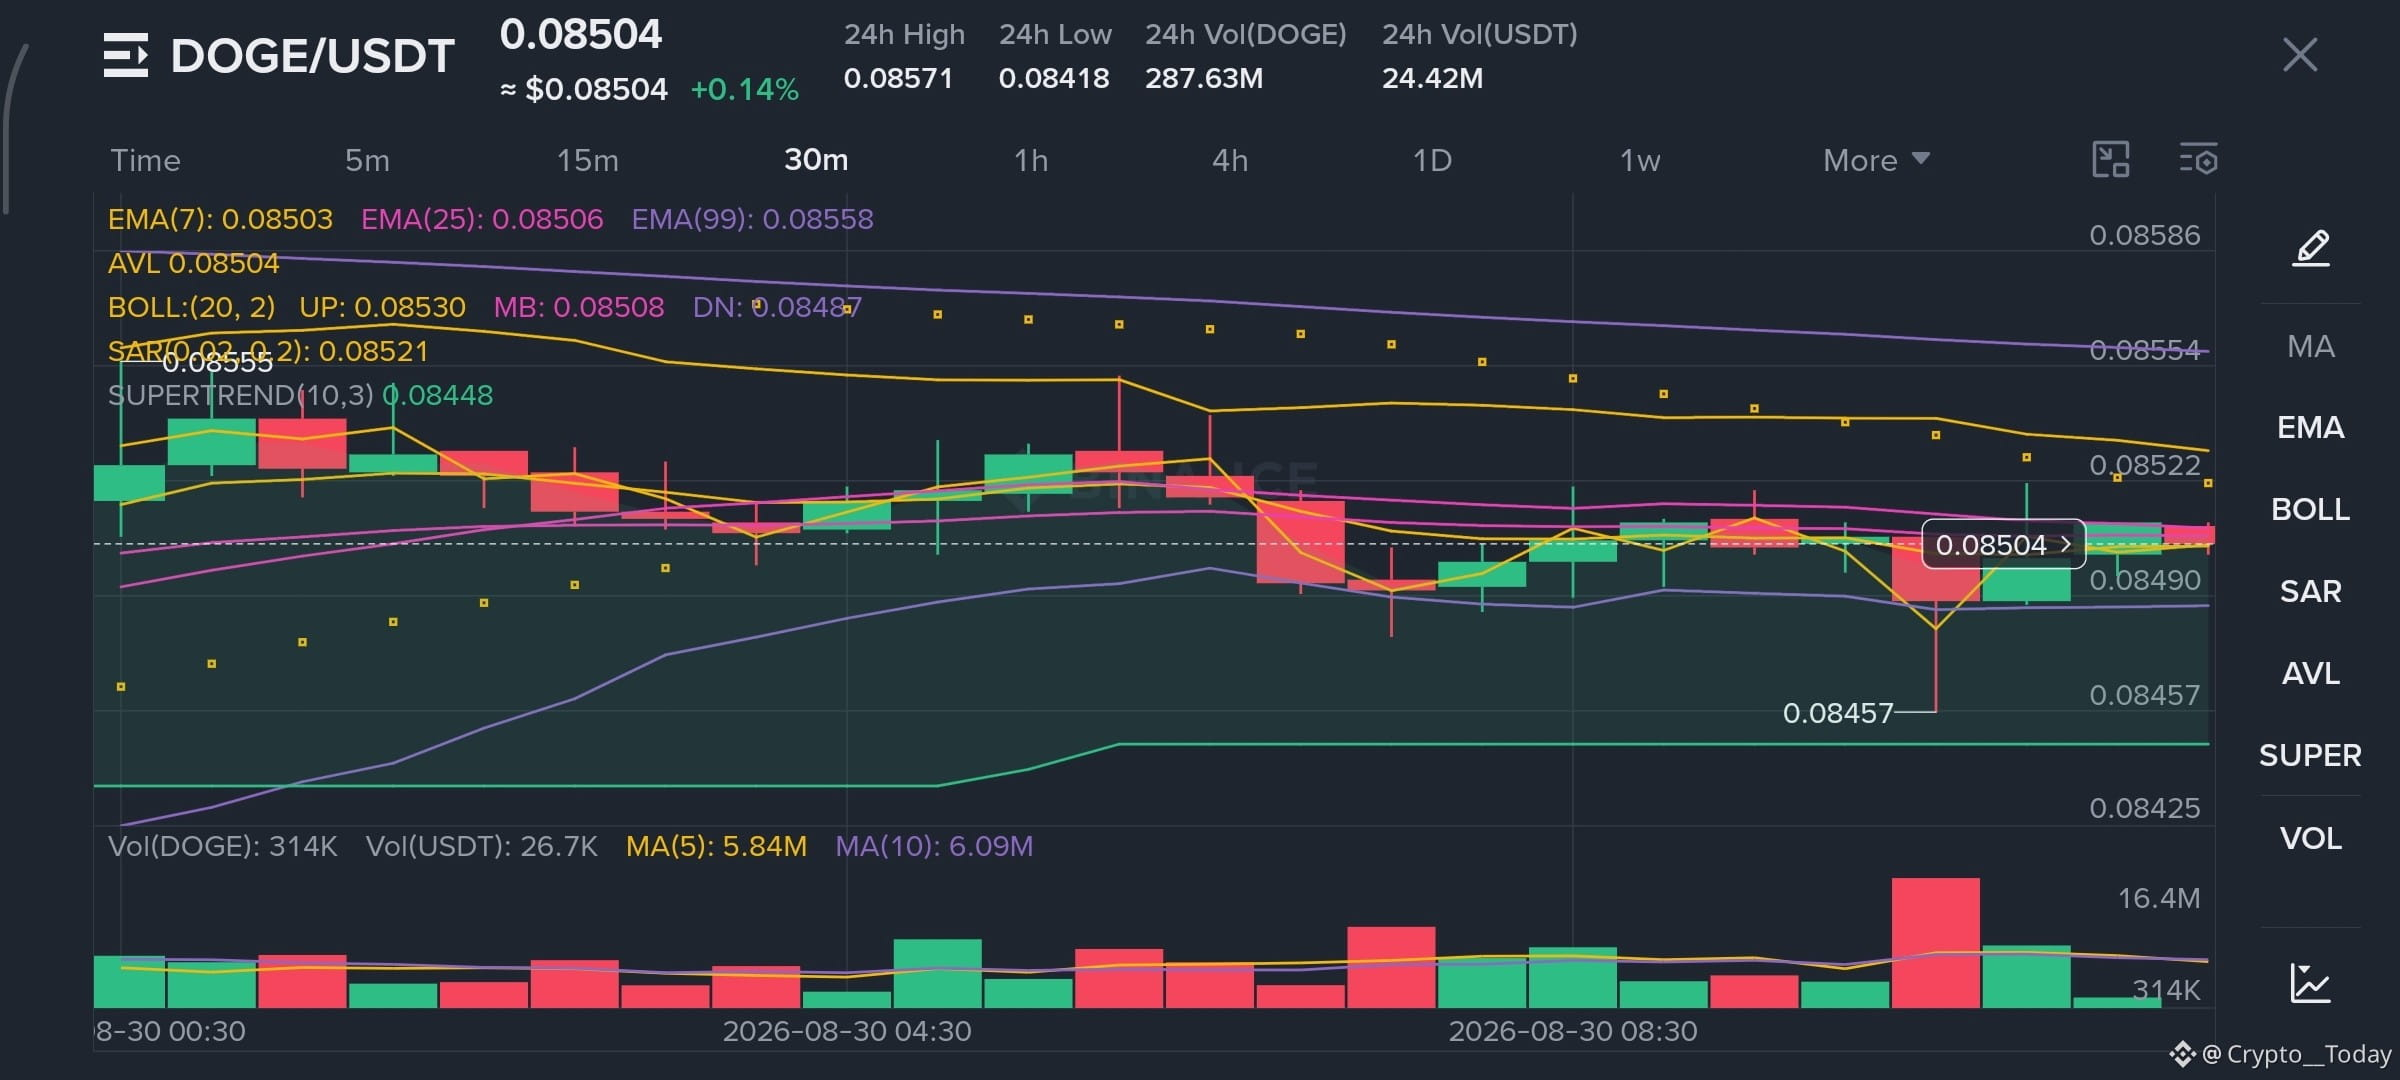Select the 1w timeframe

(1640, 160)
